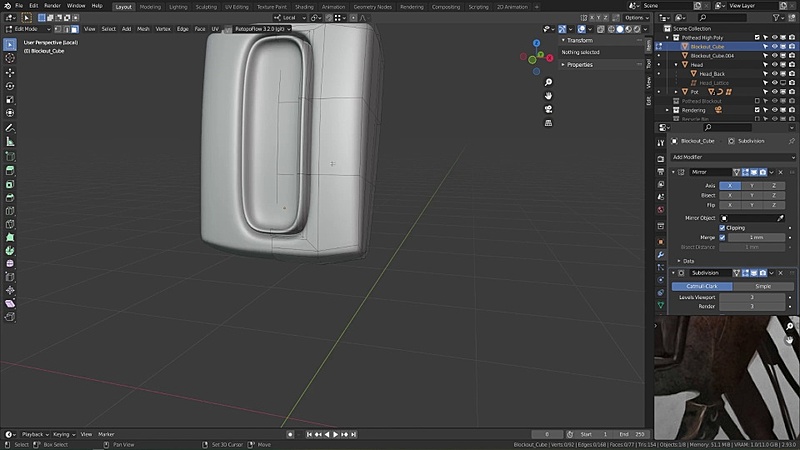800x450 pixels.
Task: Switch to the Modeling workspace tab
Action: point(150,7)
